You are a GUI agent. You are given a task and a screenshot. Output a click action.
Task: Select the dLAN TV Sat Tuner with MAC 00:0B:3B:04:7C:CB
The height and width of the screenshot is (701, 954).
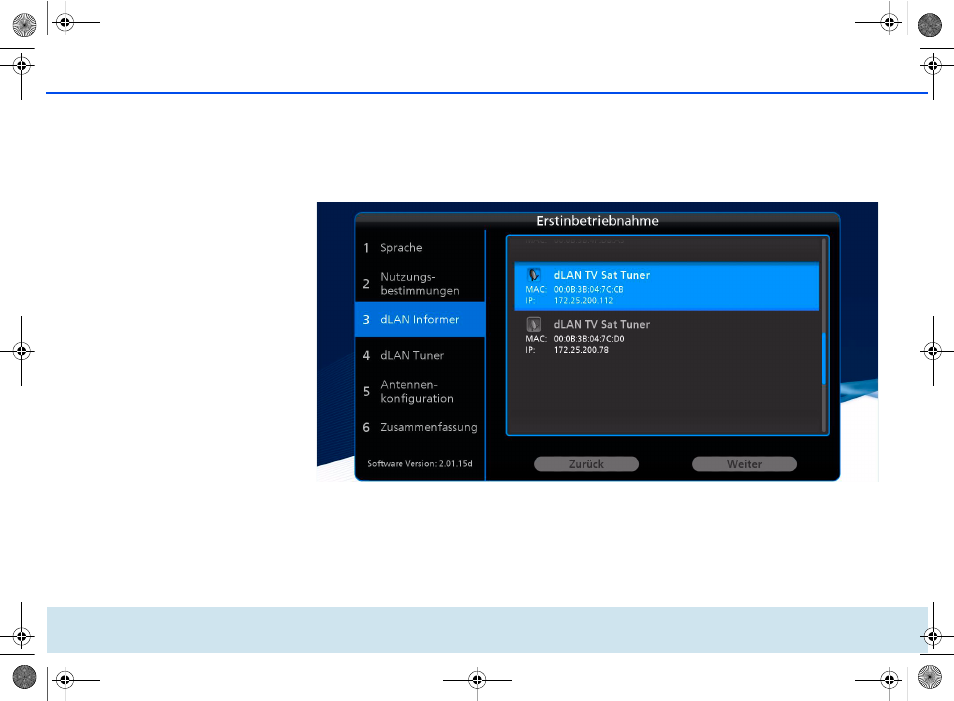(666, 287)
